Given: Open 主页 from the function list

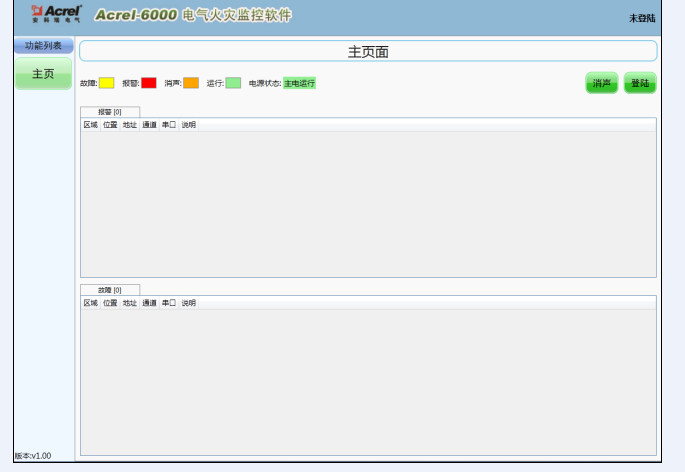Looking at the screenshot, I should (43, 74).
